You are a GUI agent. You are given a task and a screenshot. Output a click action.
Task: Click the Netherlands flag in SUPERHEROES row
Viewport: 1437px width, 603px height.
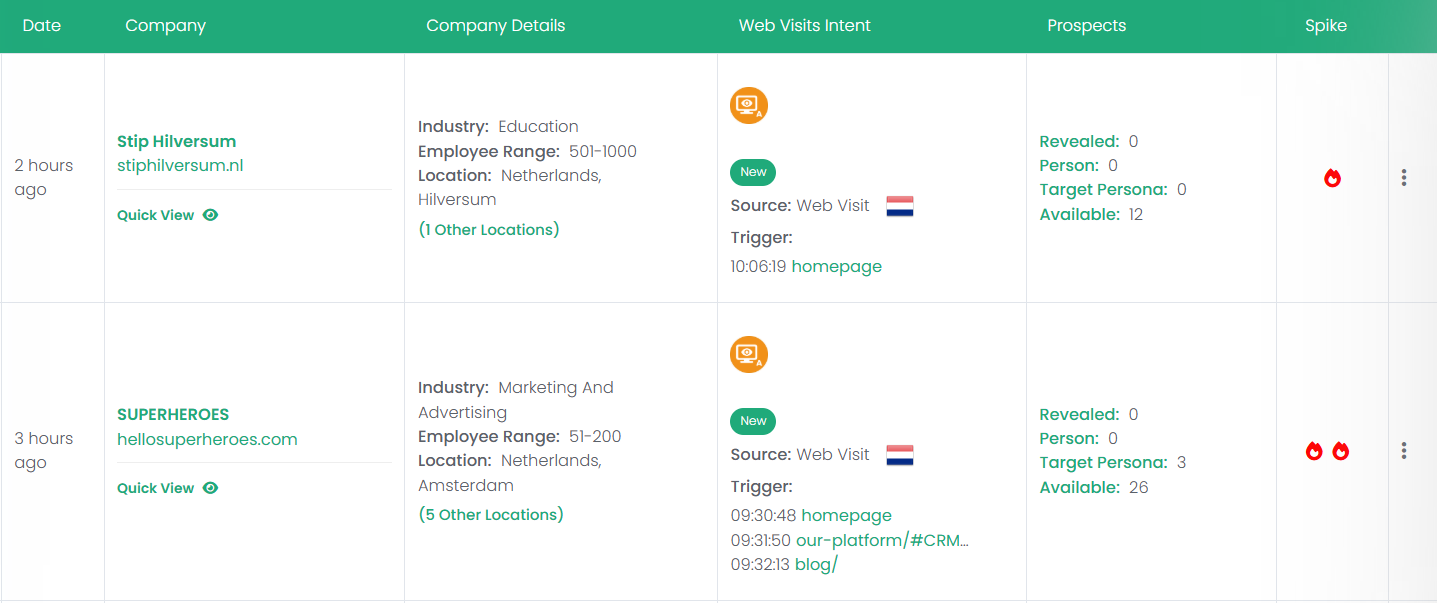point(900,455)
